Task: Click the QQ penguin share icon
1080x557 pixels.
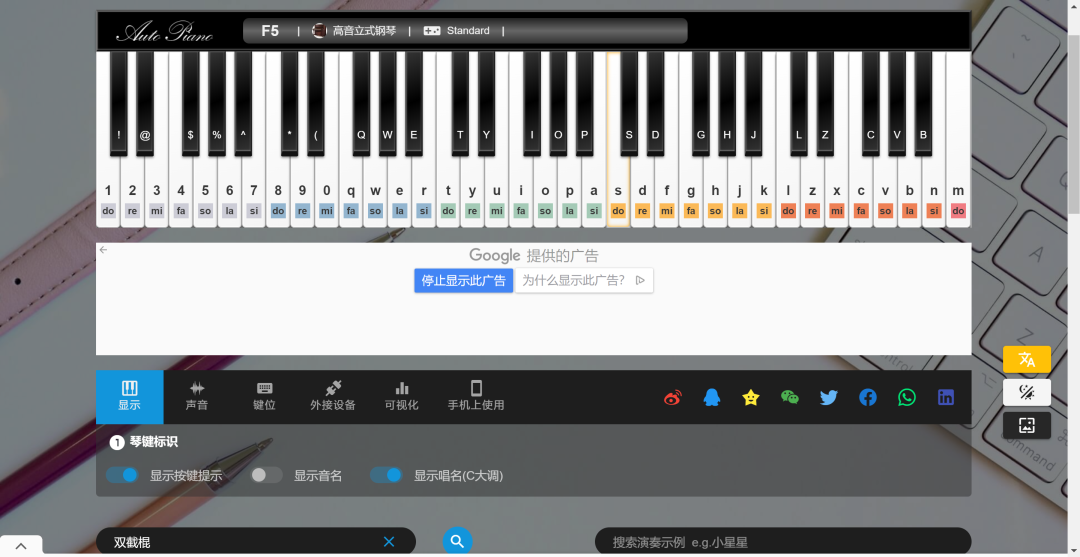Action: (x=711, y=397)
